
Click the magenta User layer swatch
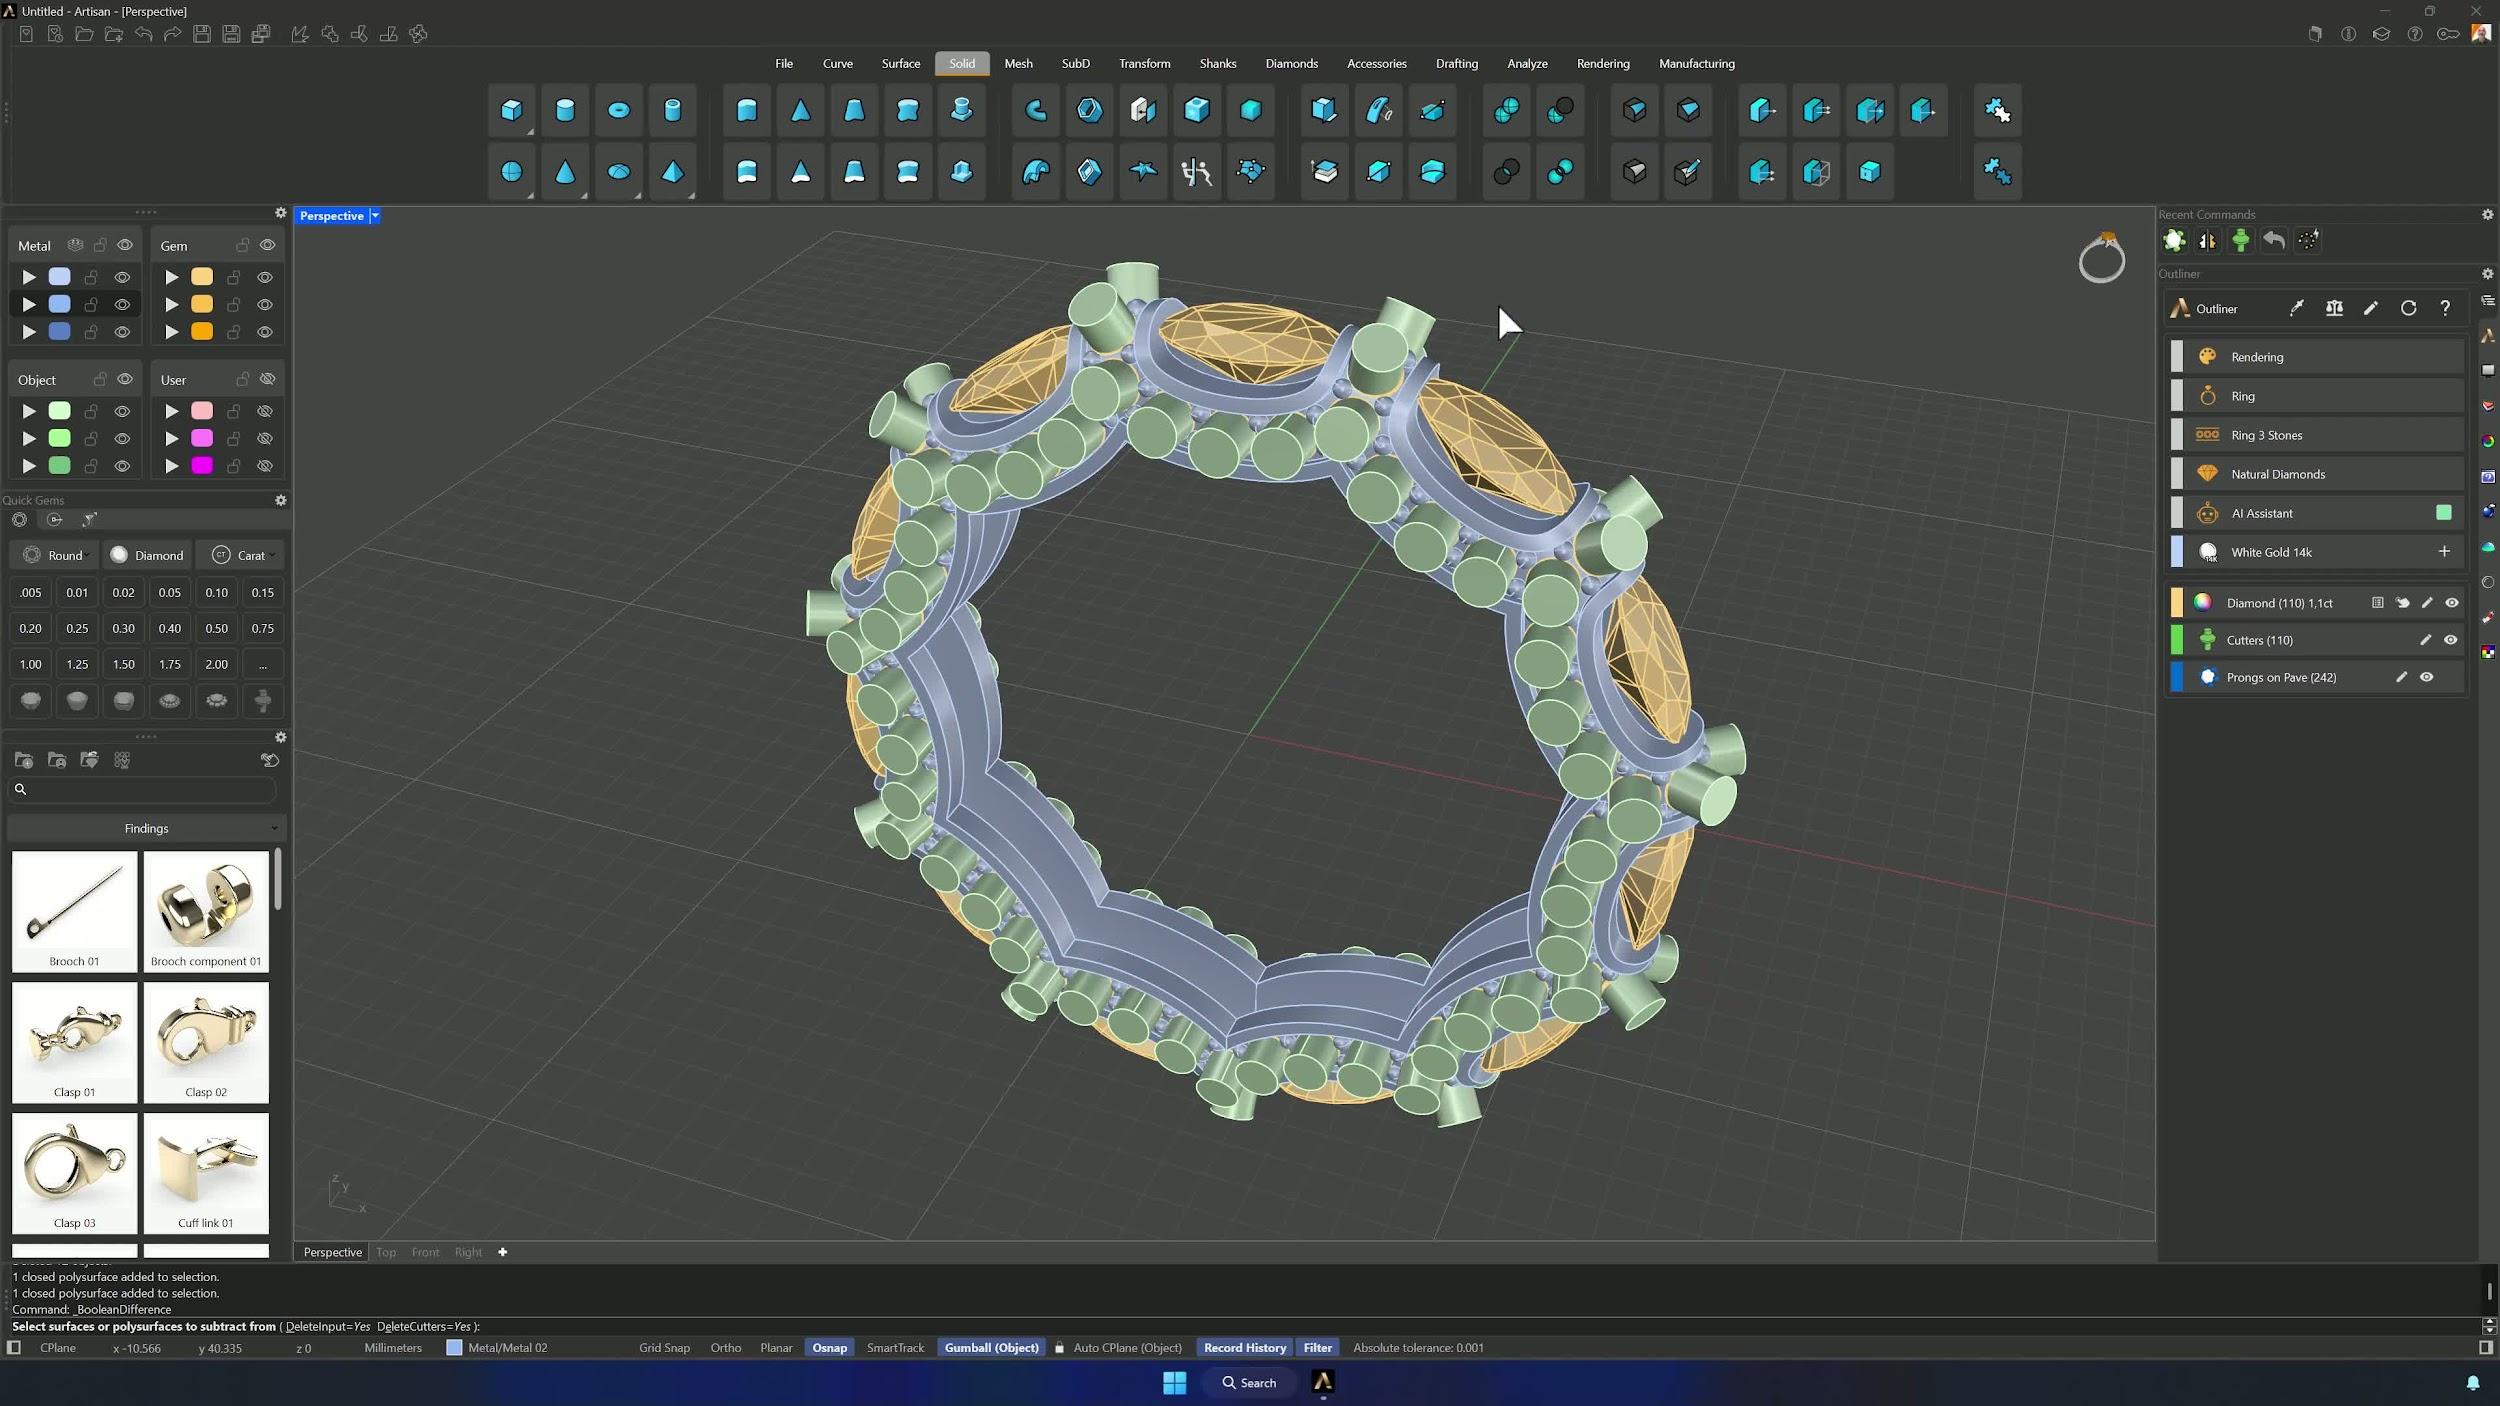tap(202, 466)
